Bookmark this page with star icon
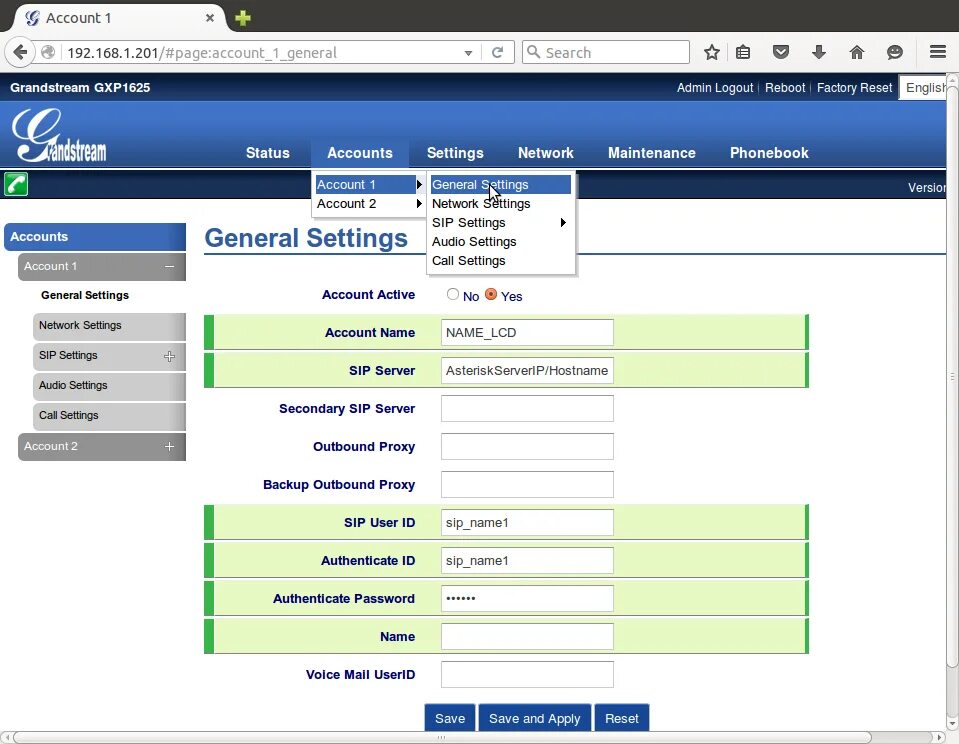 click(x=711, y=53)
